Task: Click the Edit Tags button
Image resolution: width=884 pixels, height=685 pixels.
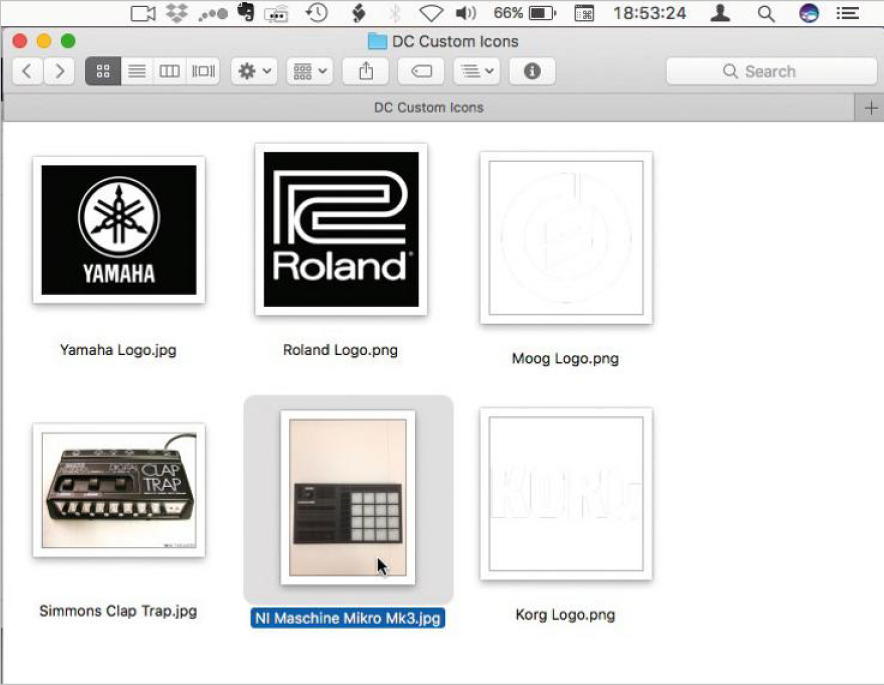Action: 421,71
